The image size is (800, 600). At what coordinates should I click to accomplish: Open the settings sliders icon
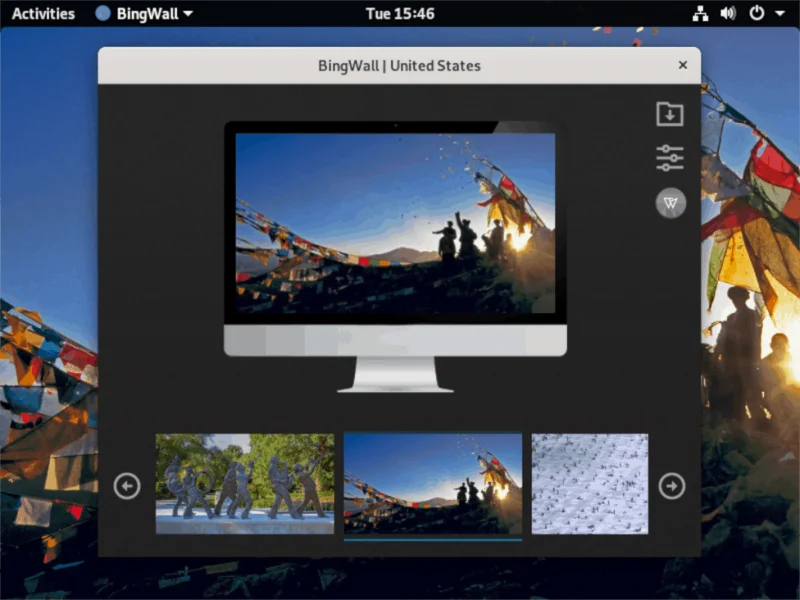tap(669, 158)
